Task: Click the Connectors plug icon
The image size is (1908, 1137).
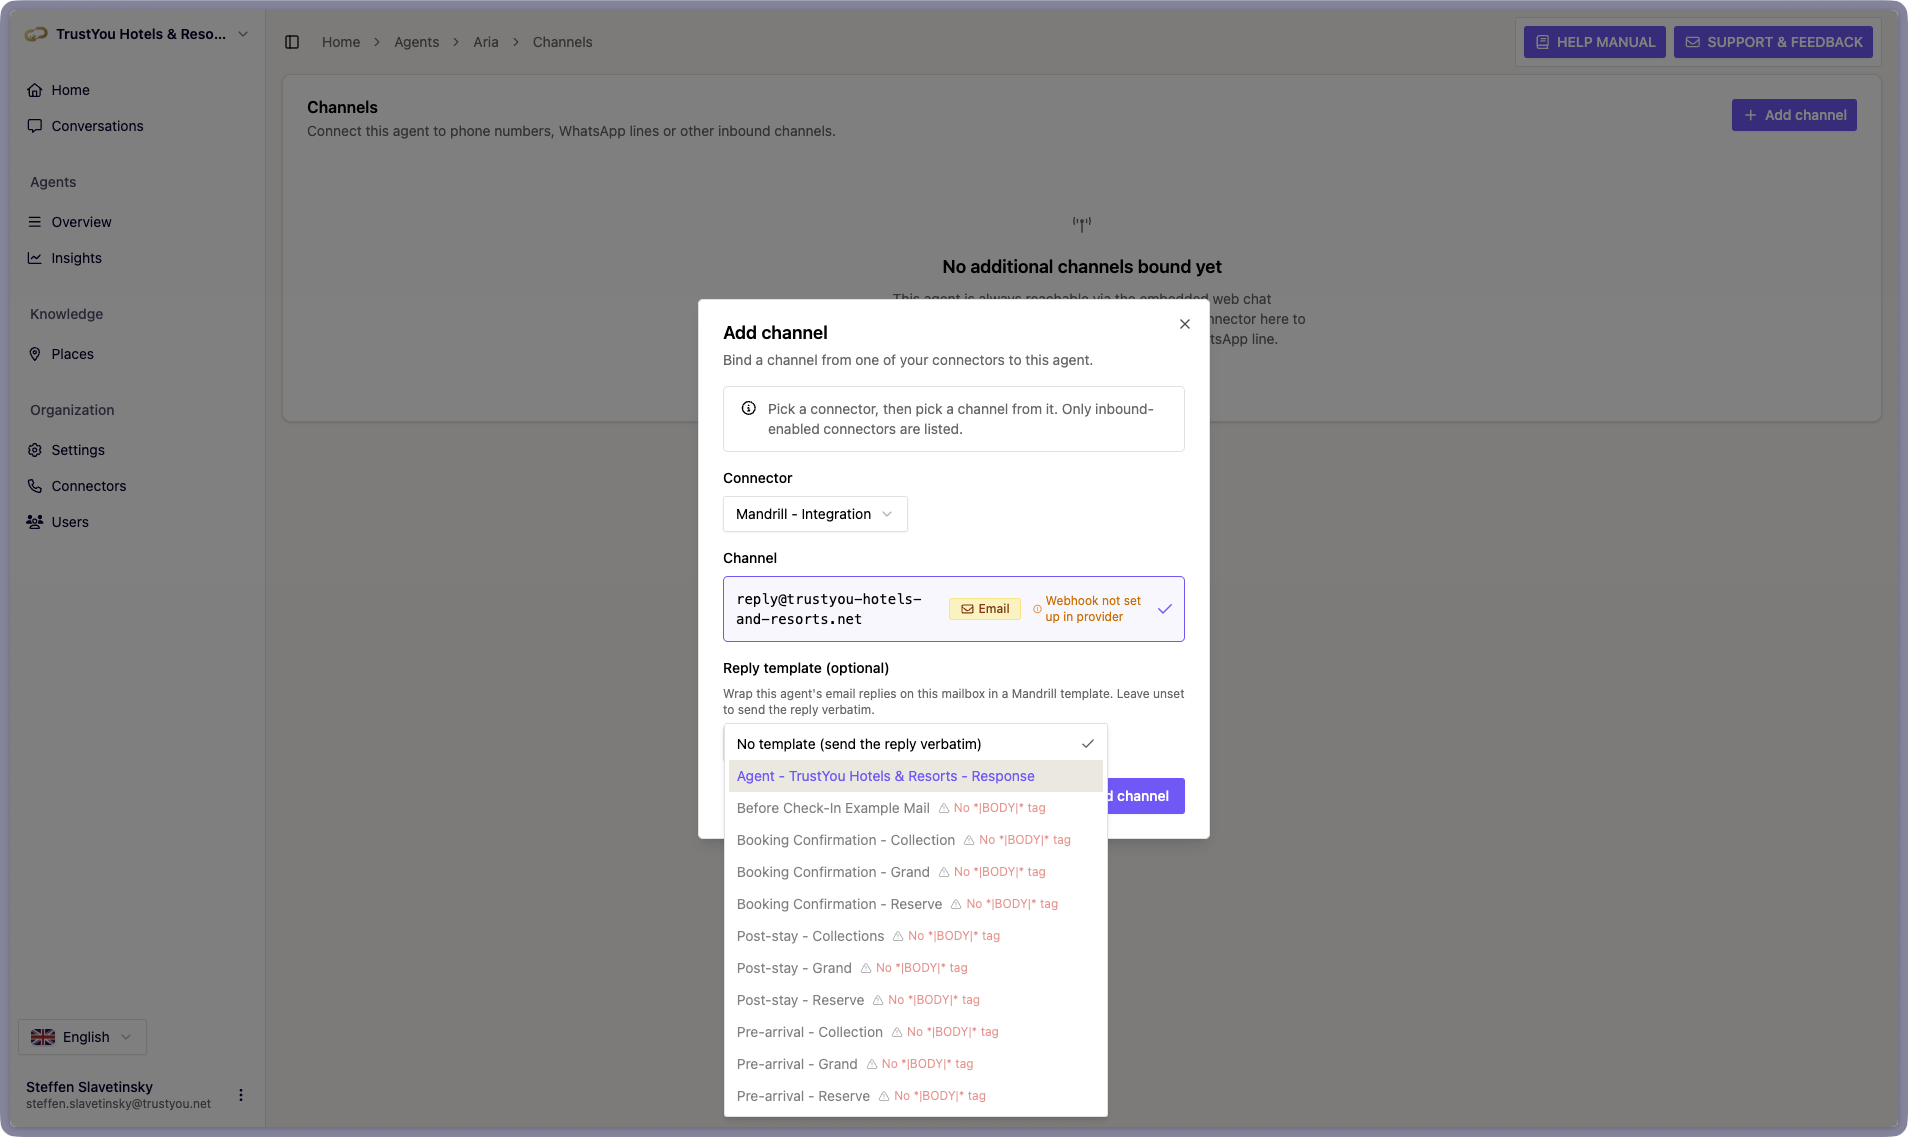Action: point(35,486)
